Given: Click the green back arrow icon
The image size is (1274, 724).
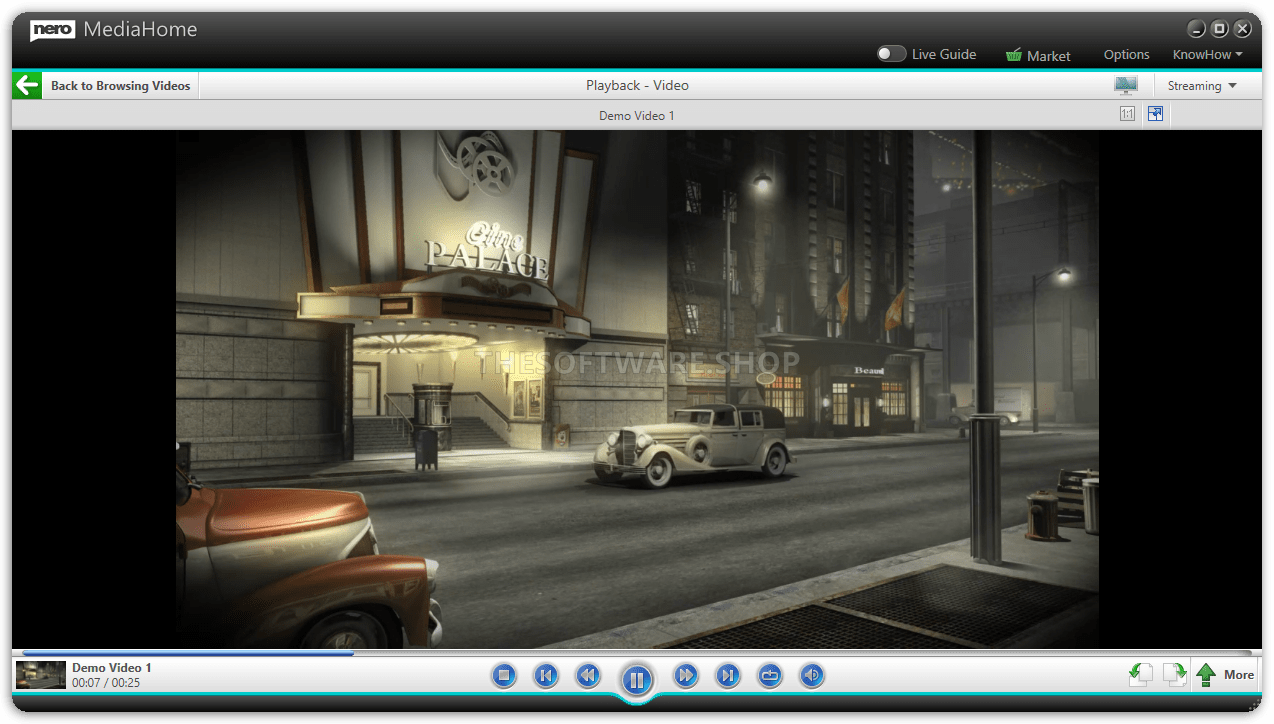Looking at the screenshot, I should (27, 85).
